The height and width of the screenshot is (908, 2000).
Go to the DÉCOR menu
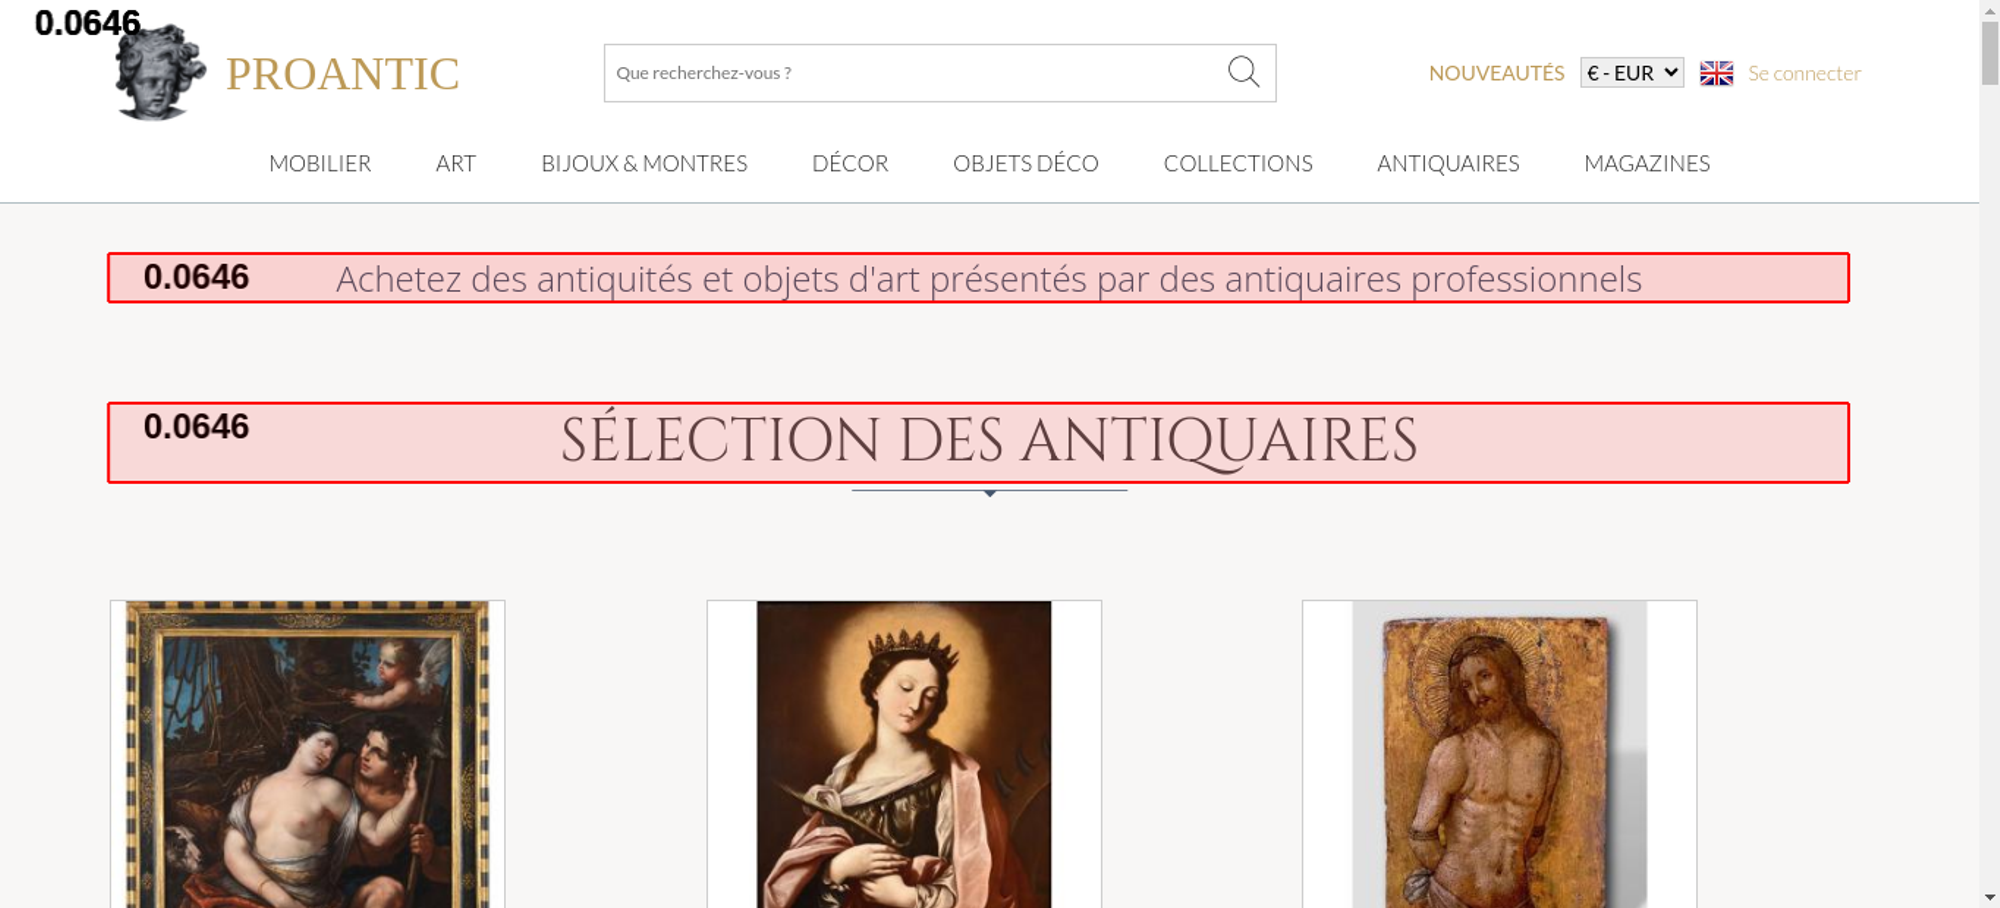pos(850,163)
